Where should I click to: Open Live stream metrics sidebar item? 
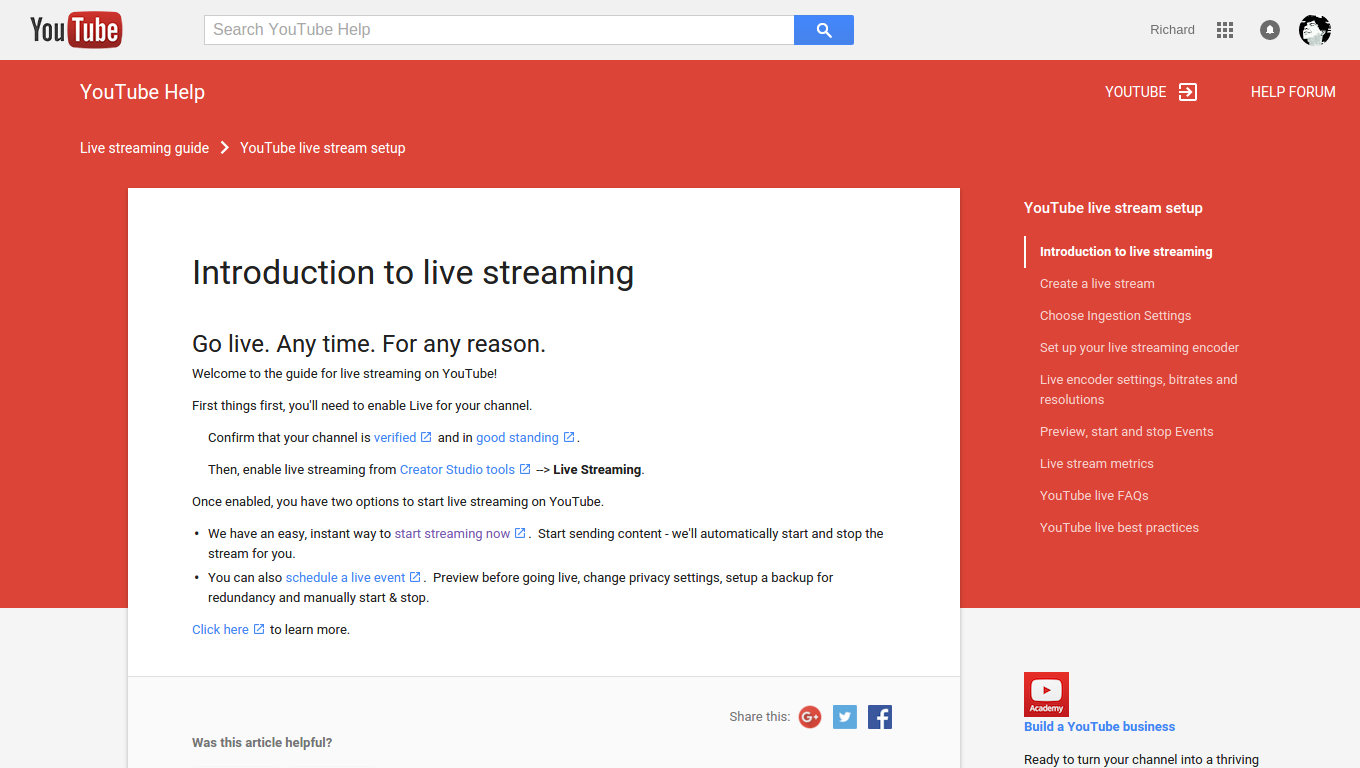[x=1097, y=464]
